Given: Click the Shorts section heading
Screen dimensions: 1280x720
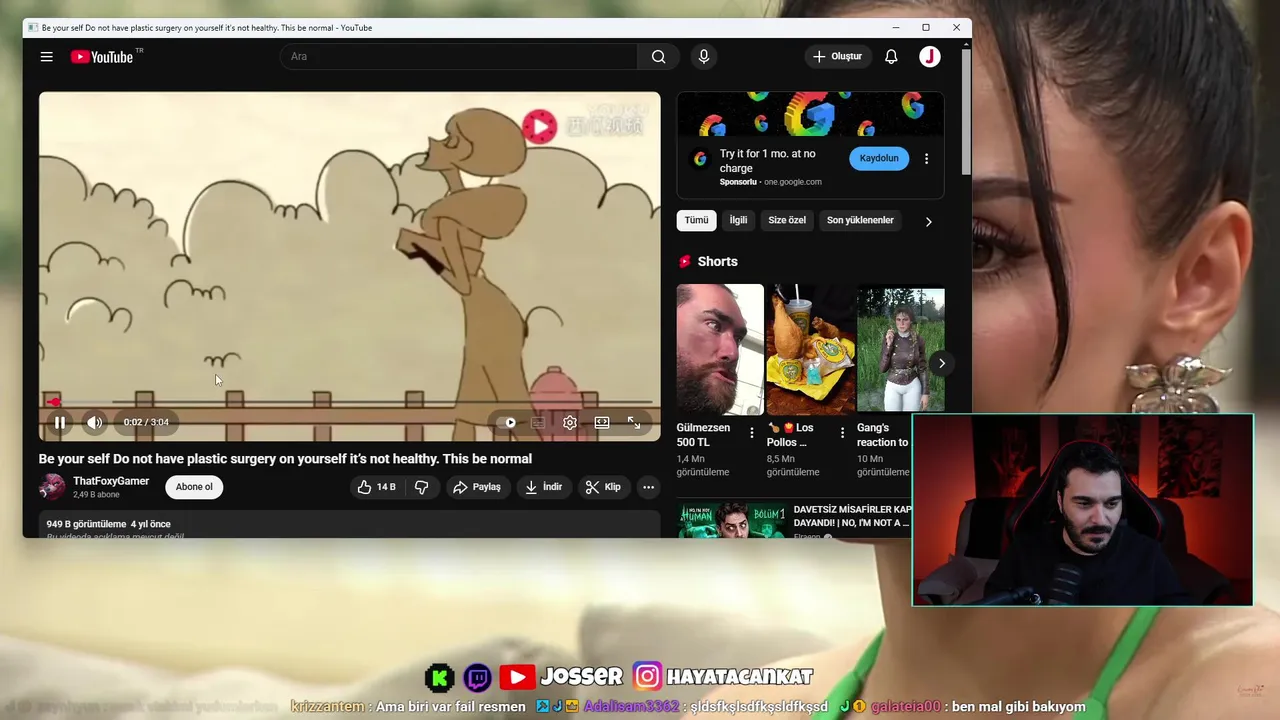Looking at the screenshot, I should pyautogui.click(x=717, y=261).
